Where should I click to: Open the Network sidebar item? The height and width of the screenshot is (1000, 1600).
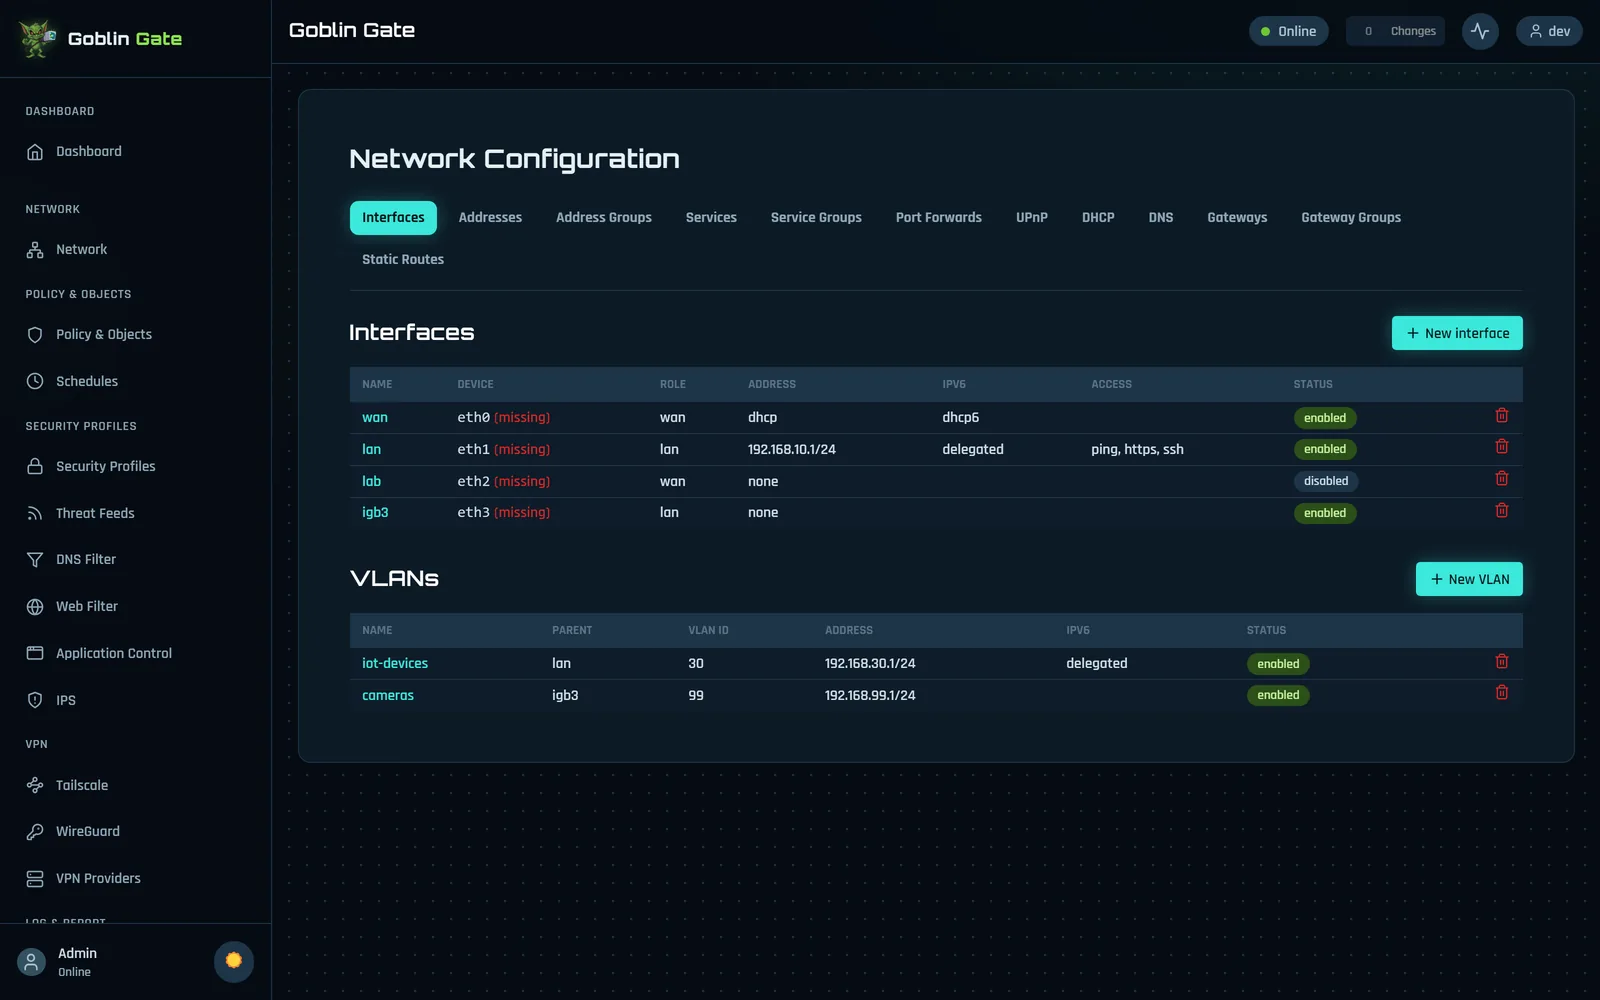[x=135, y=250]
